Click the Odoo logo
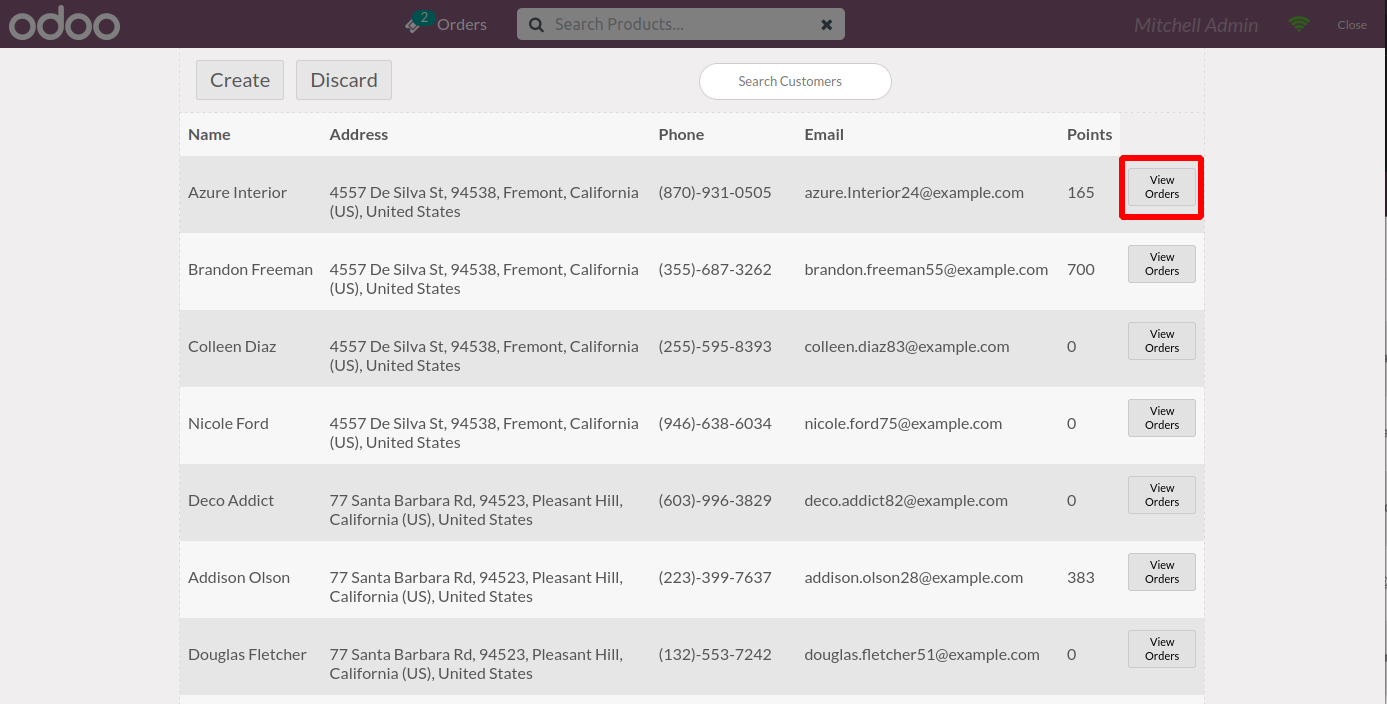 click(64, 24)
